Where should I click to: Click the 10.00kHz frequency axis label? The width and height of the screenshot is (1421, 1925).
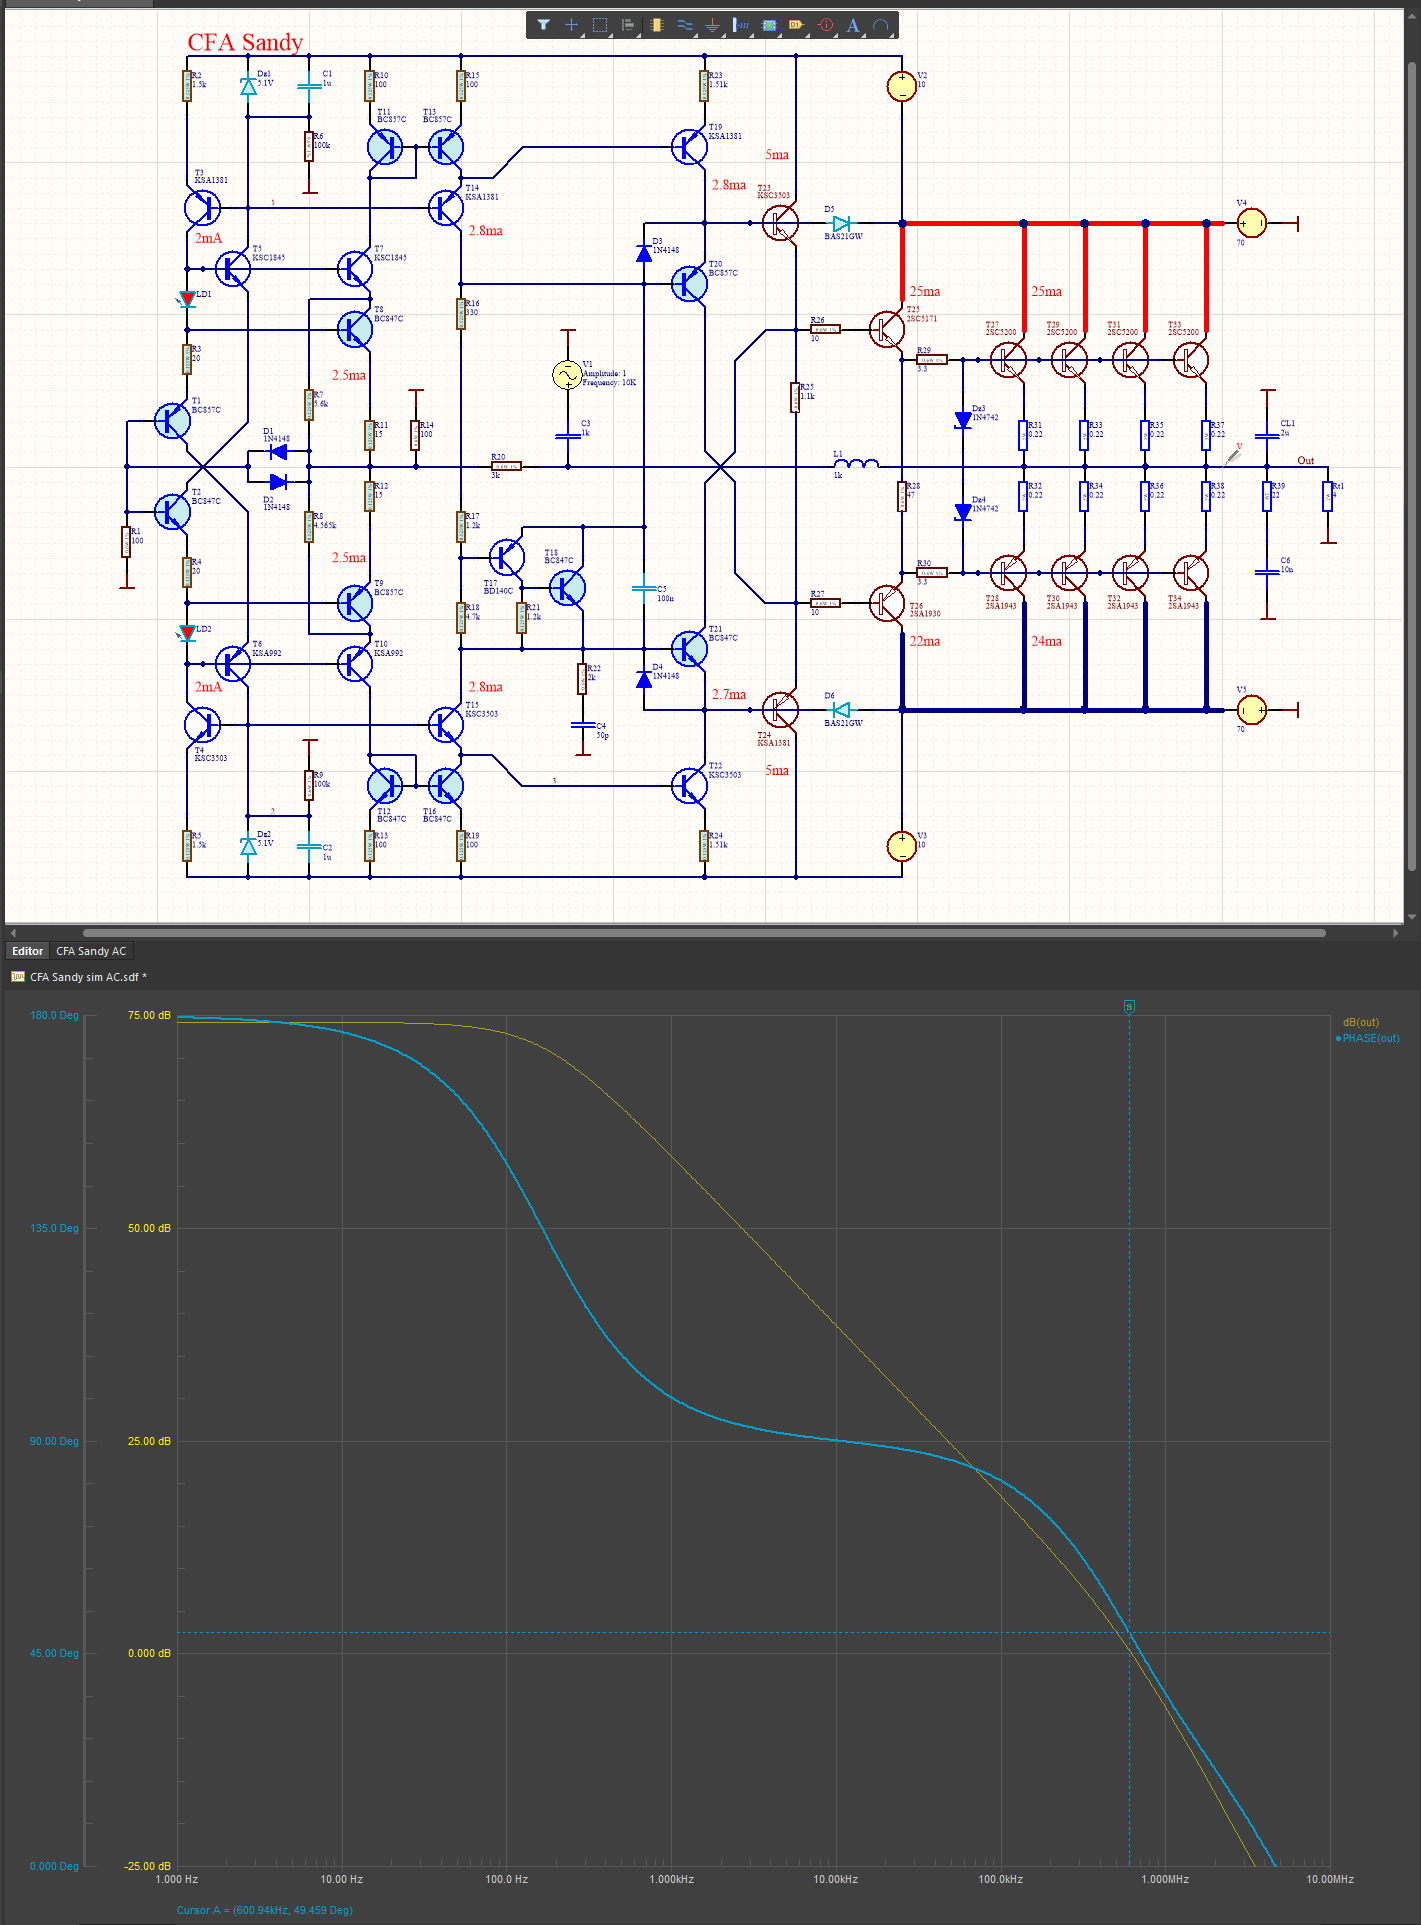point(836,1879)
